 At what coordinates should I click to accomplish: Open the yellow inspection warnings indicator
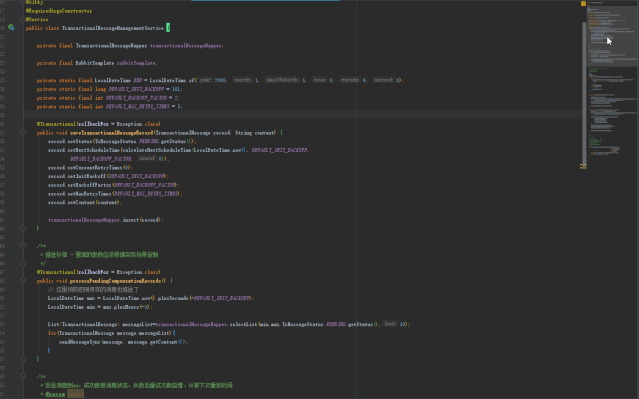pyautogui.click(x=583, y=3)
